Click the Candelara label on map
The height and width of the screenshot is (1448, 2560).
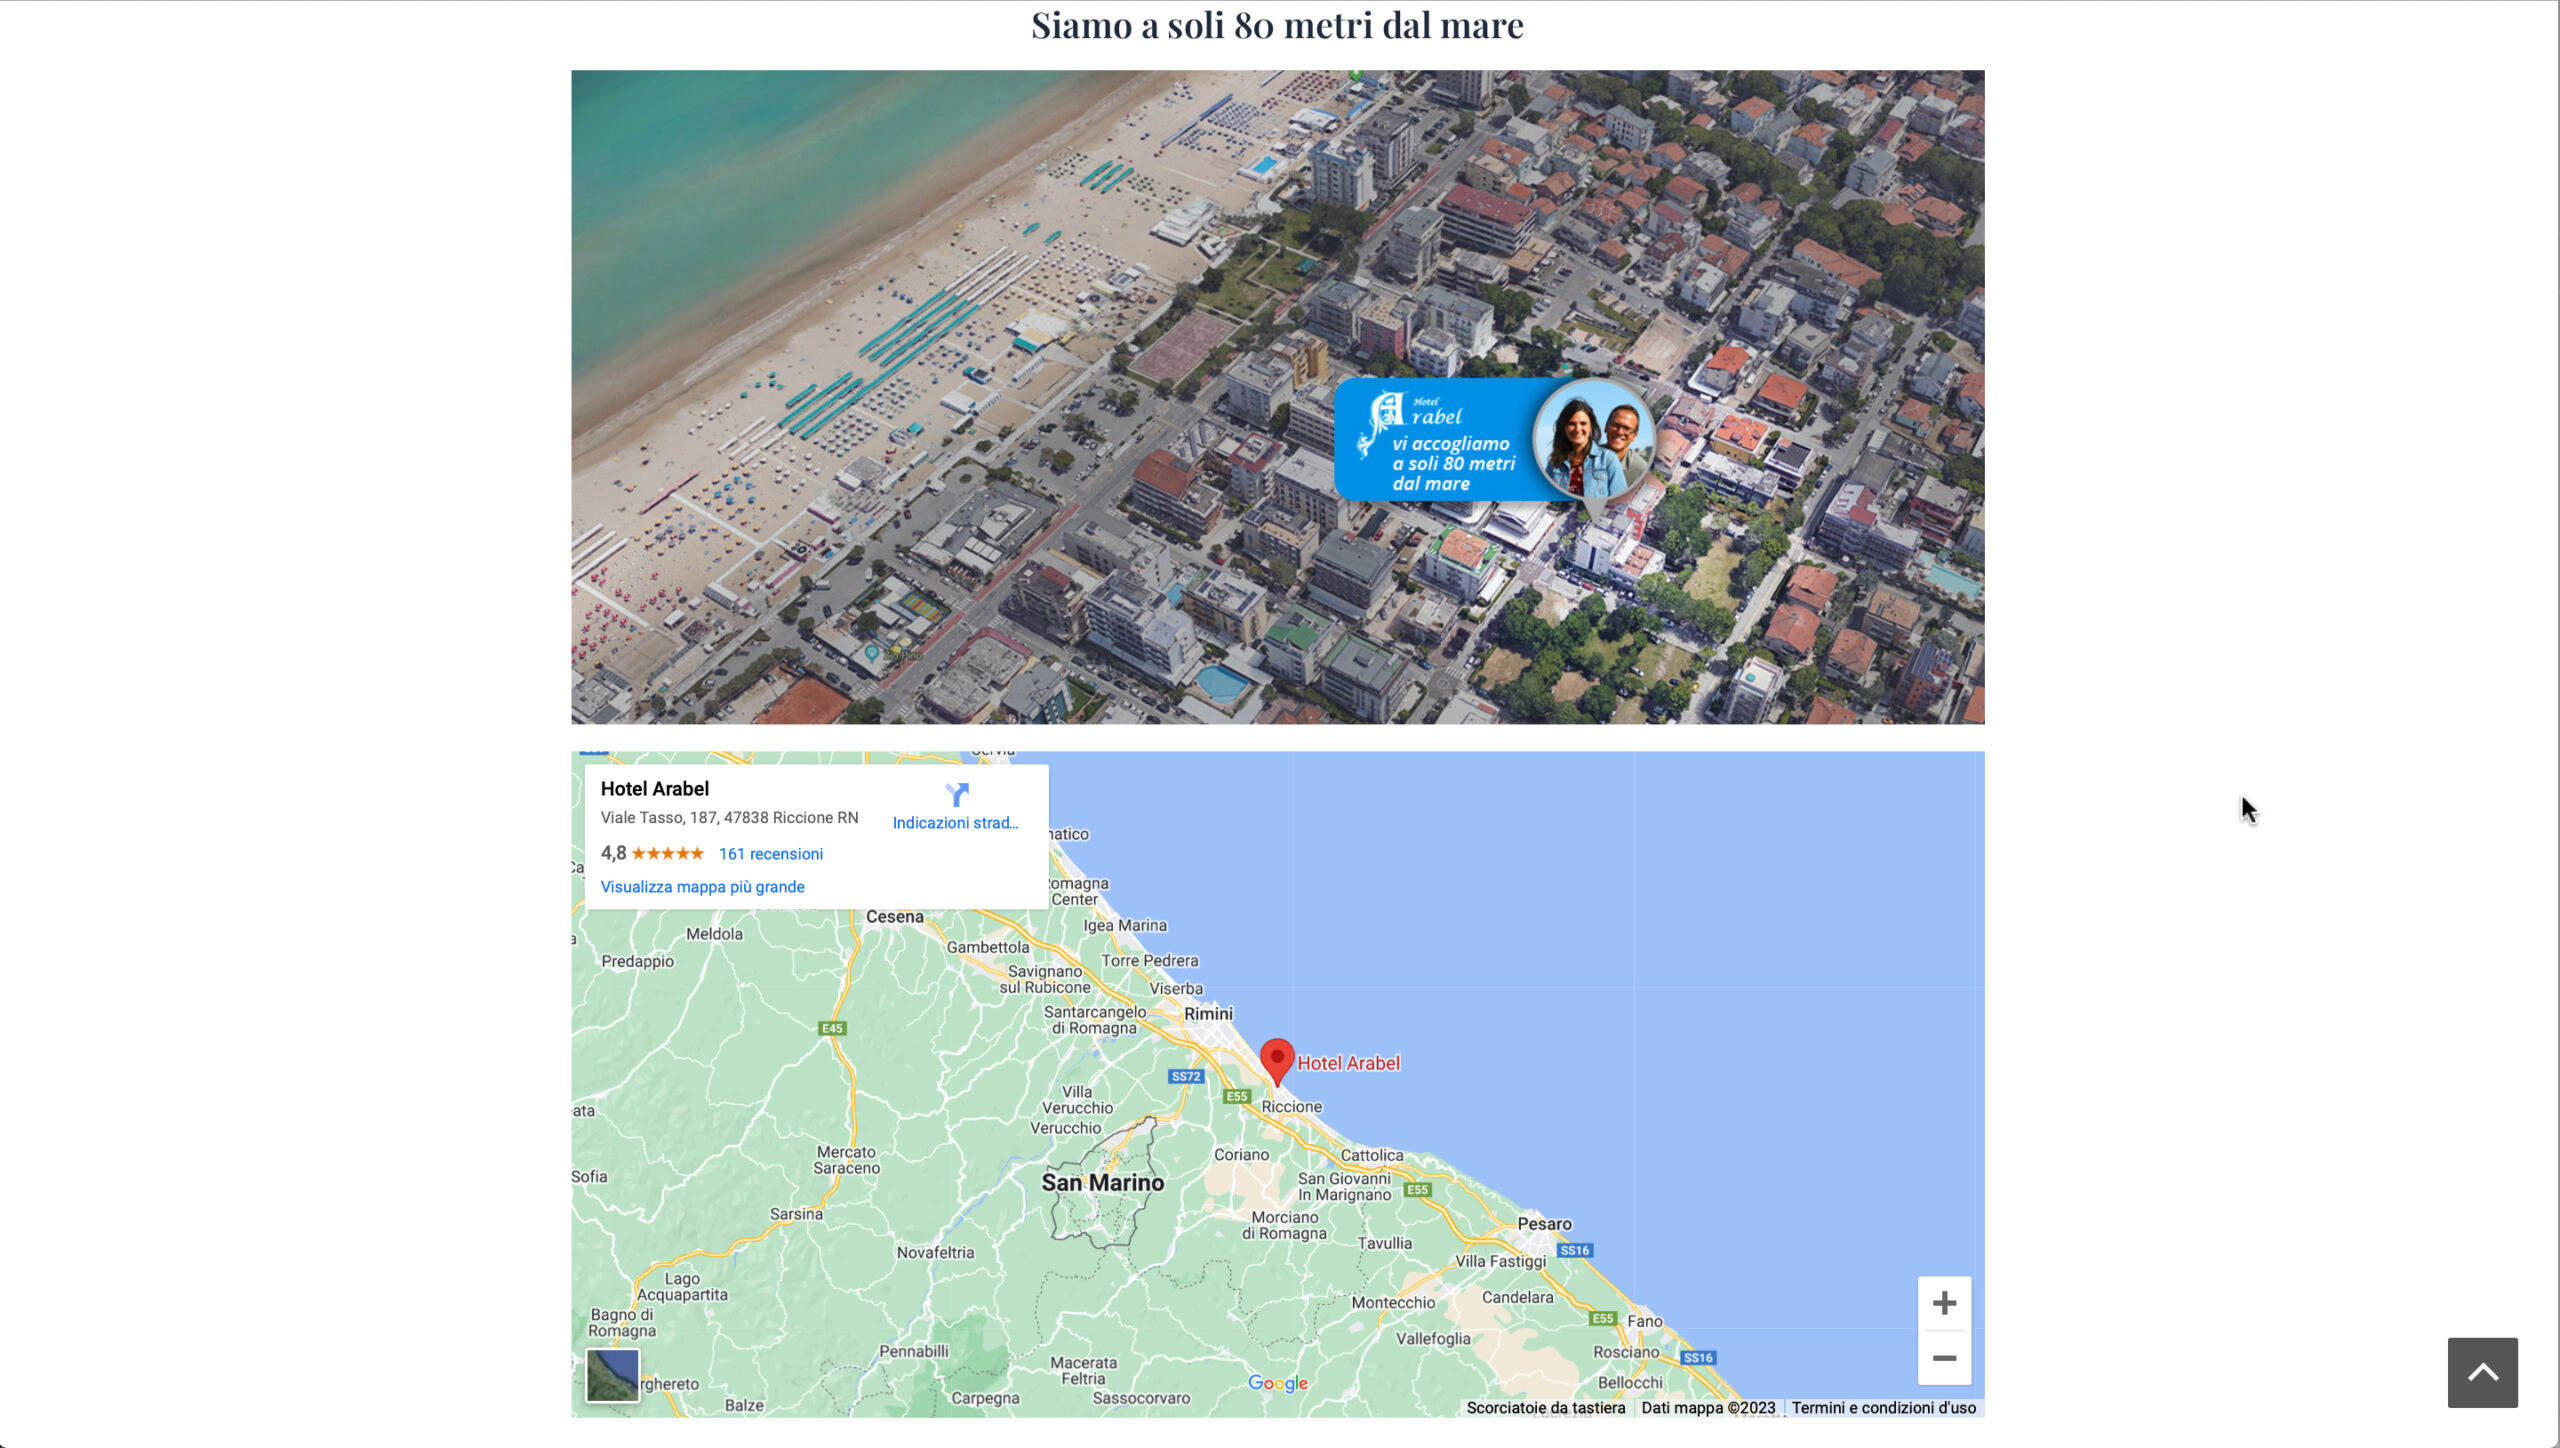pos(1517,1297)
